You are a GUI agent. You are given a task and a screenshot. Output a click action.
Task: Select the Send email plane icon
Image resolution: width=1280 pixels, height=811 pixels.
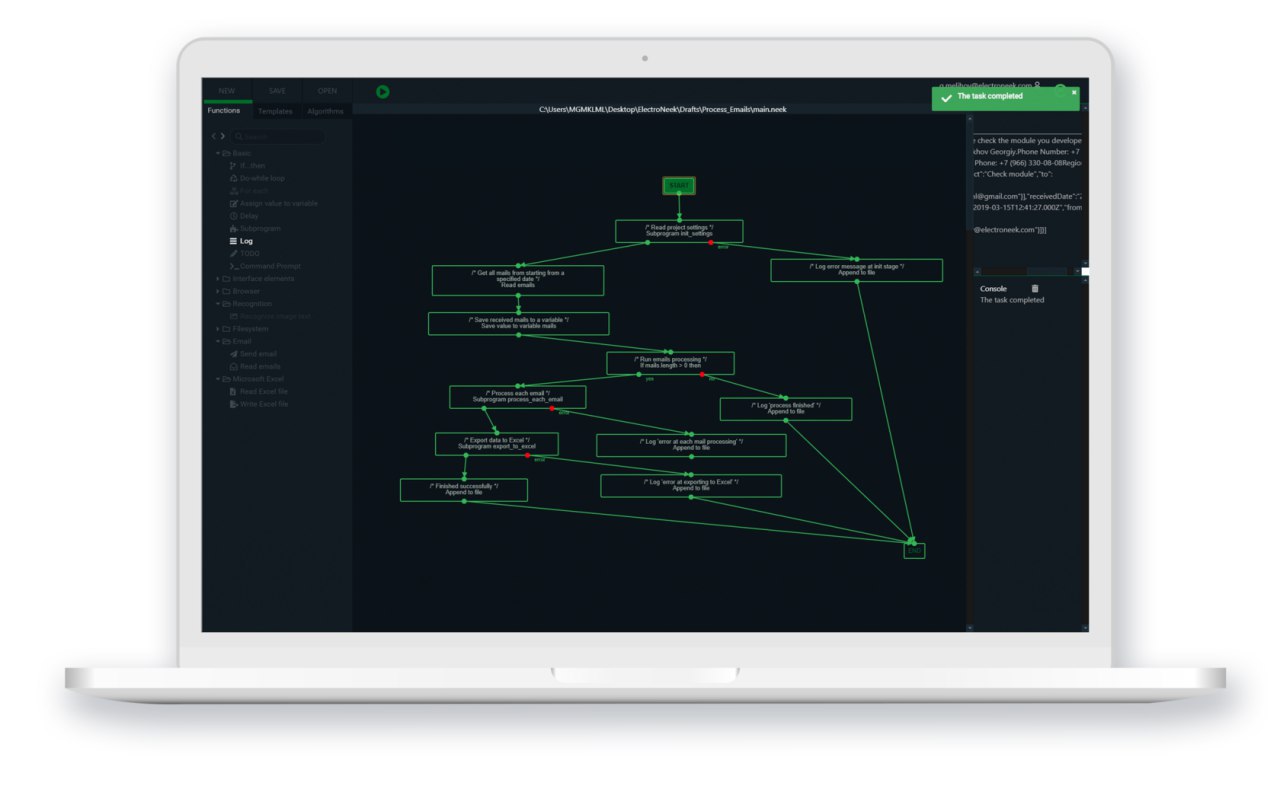(233, 354)
